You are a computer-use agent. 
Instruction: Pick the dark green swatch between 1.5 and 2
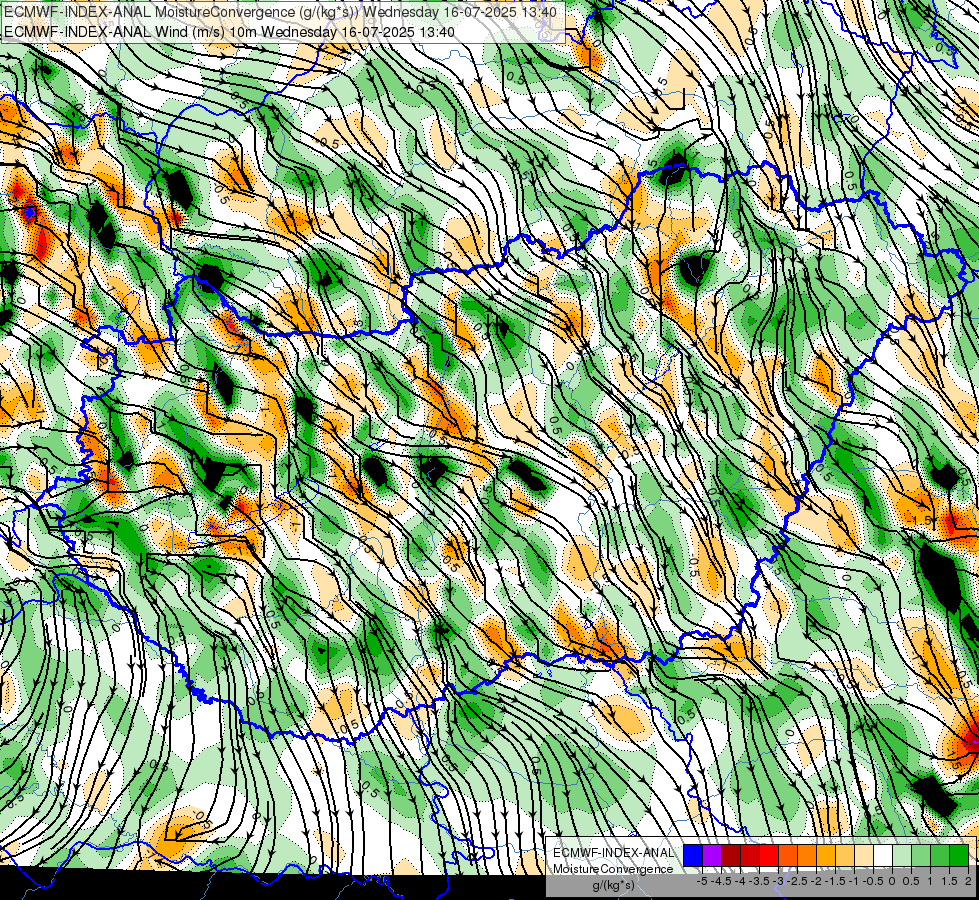coord(958,856)
